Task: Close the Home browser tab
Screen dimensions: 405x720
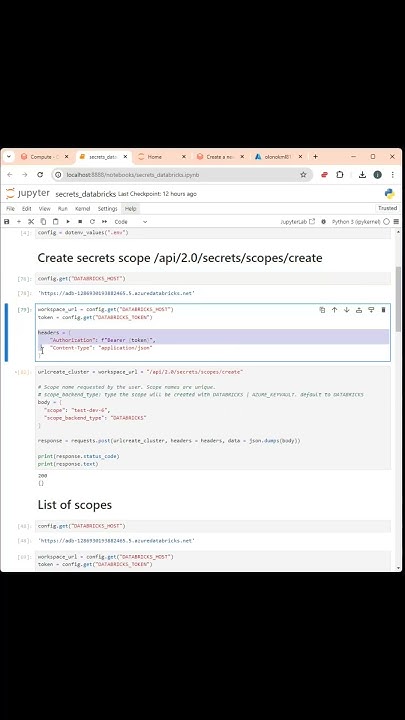Action: point(184,157)
